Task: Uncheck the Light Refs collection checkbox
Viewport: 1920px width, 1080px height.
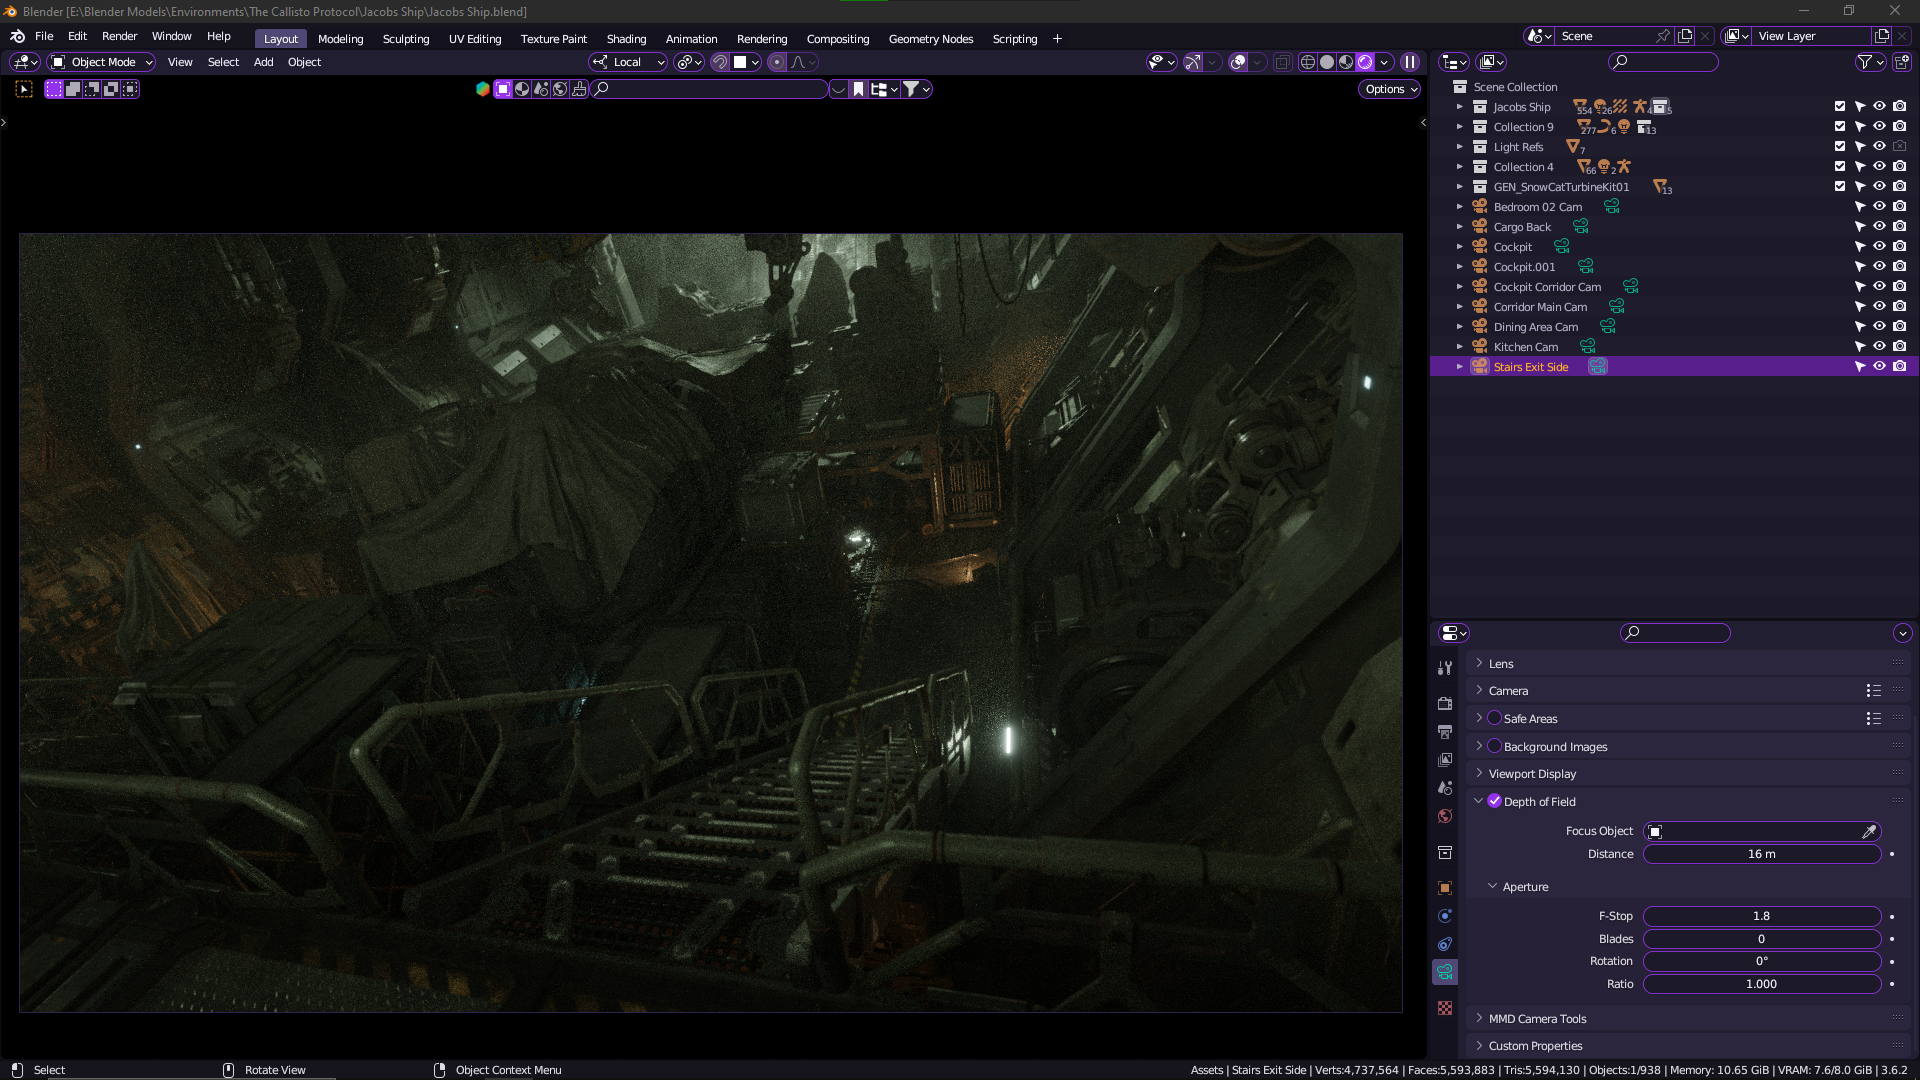Action: point(1840,146)
